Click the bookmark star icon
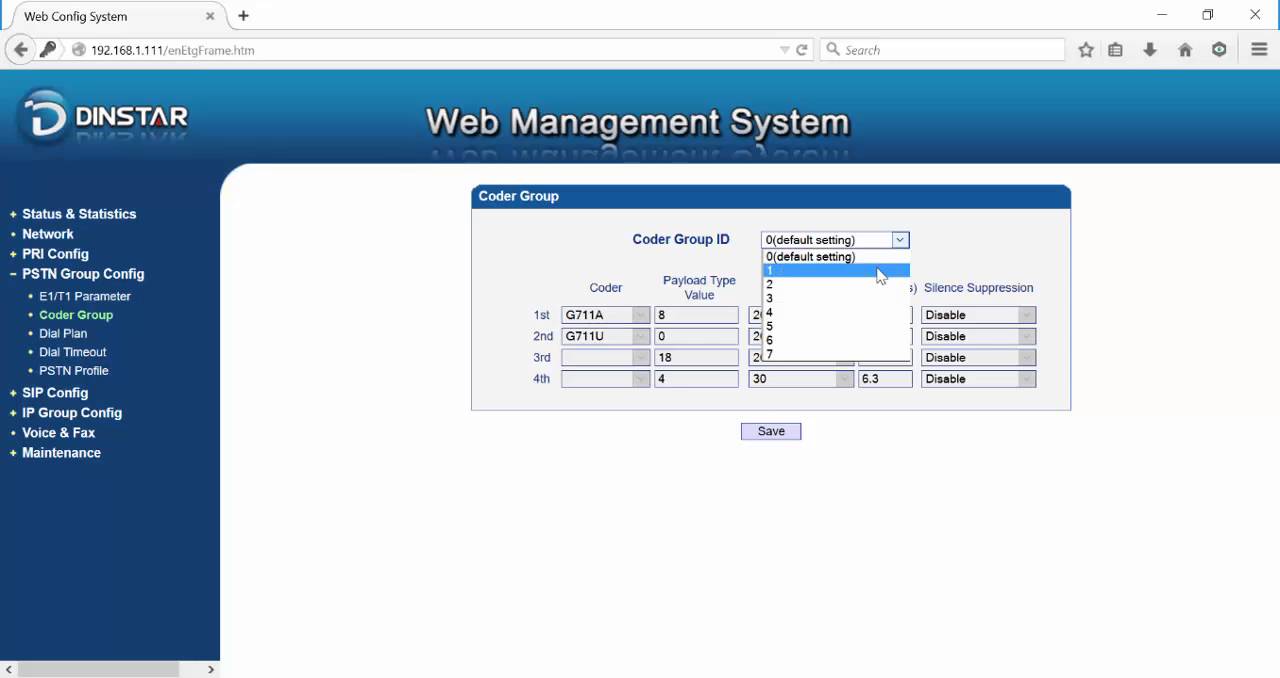Screen dimensions: 1280x678 (x=1086, y=50)
